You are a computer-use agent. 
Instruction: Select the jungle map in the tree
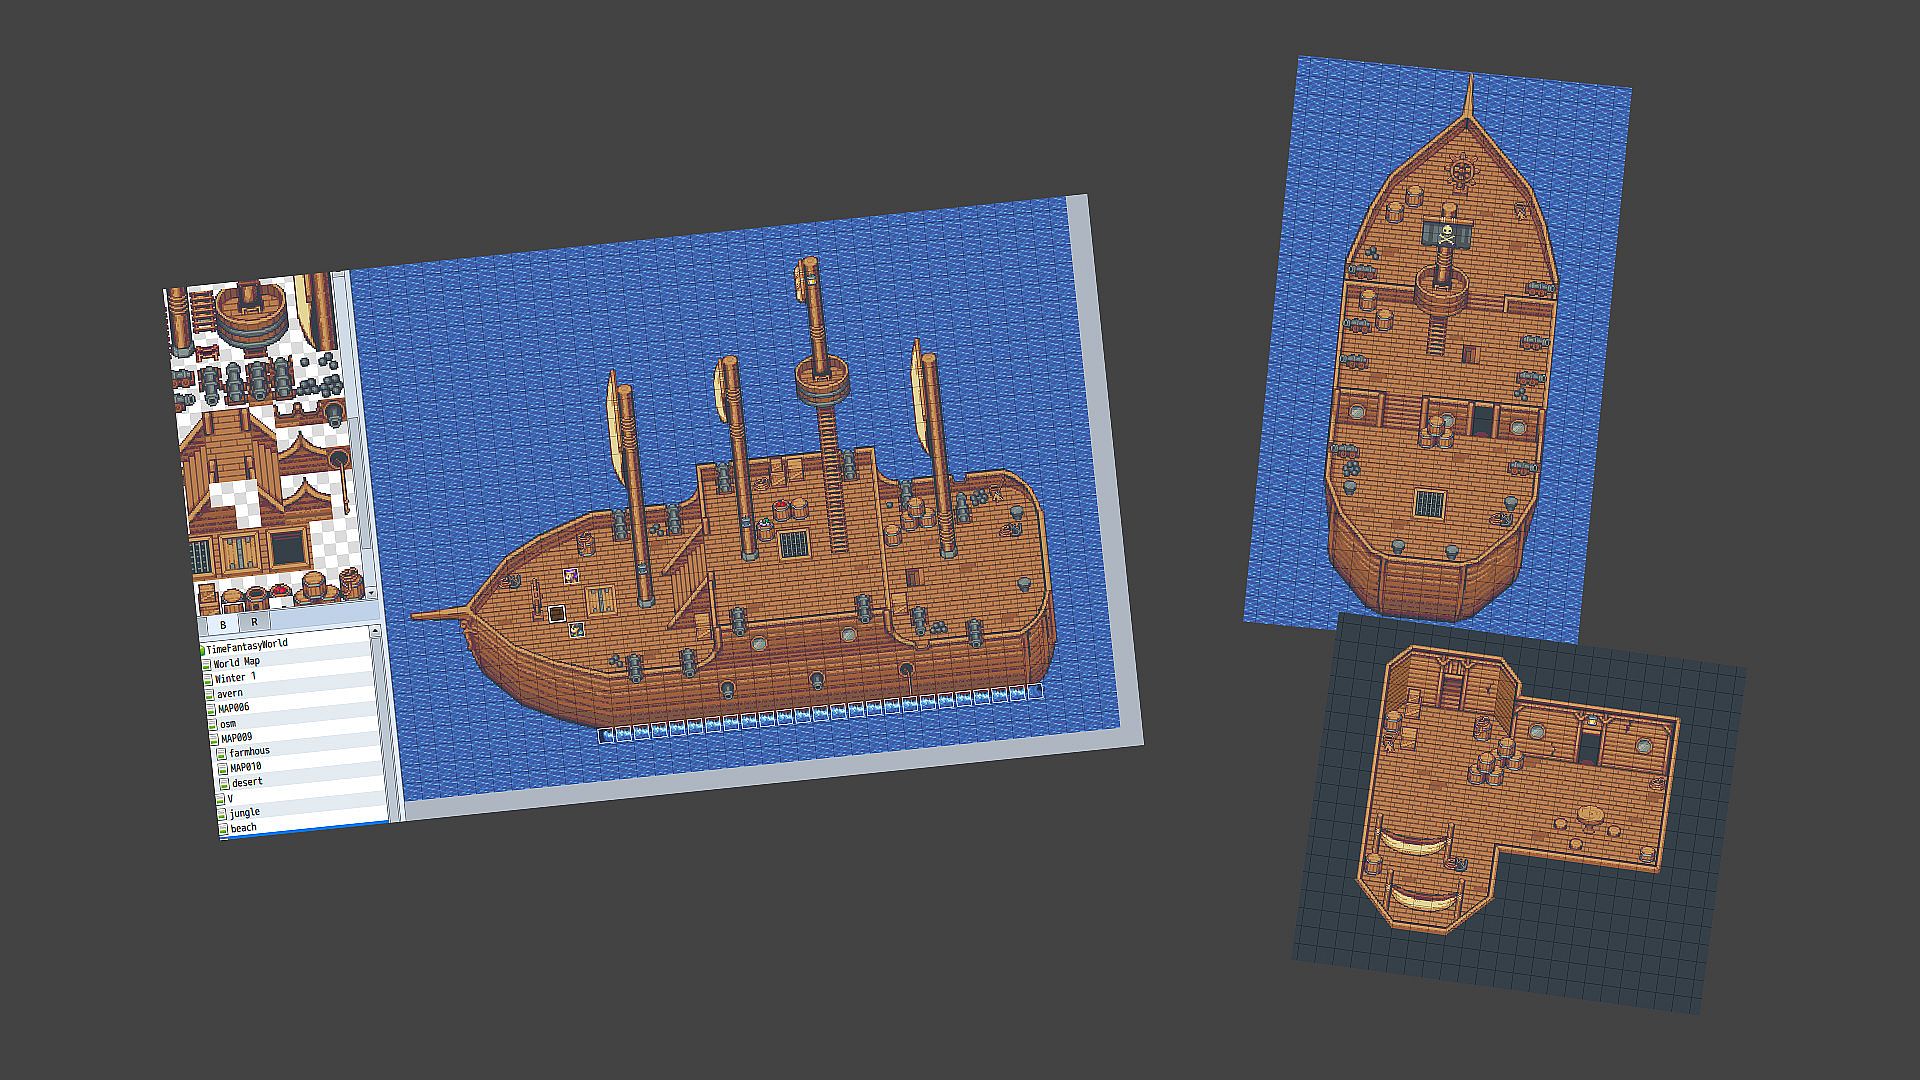(245, 812)
